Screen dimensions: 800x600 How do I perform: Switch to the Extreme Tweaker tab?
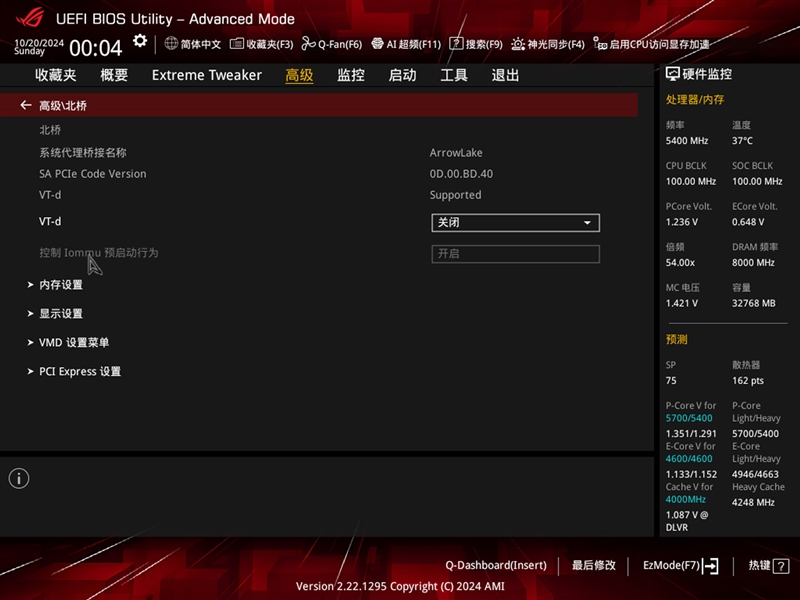[x=206, y=75]
